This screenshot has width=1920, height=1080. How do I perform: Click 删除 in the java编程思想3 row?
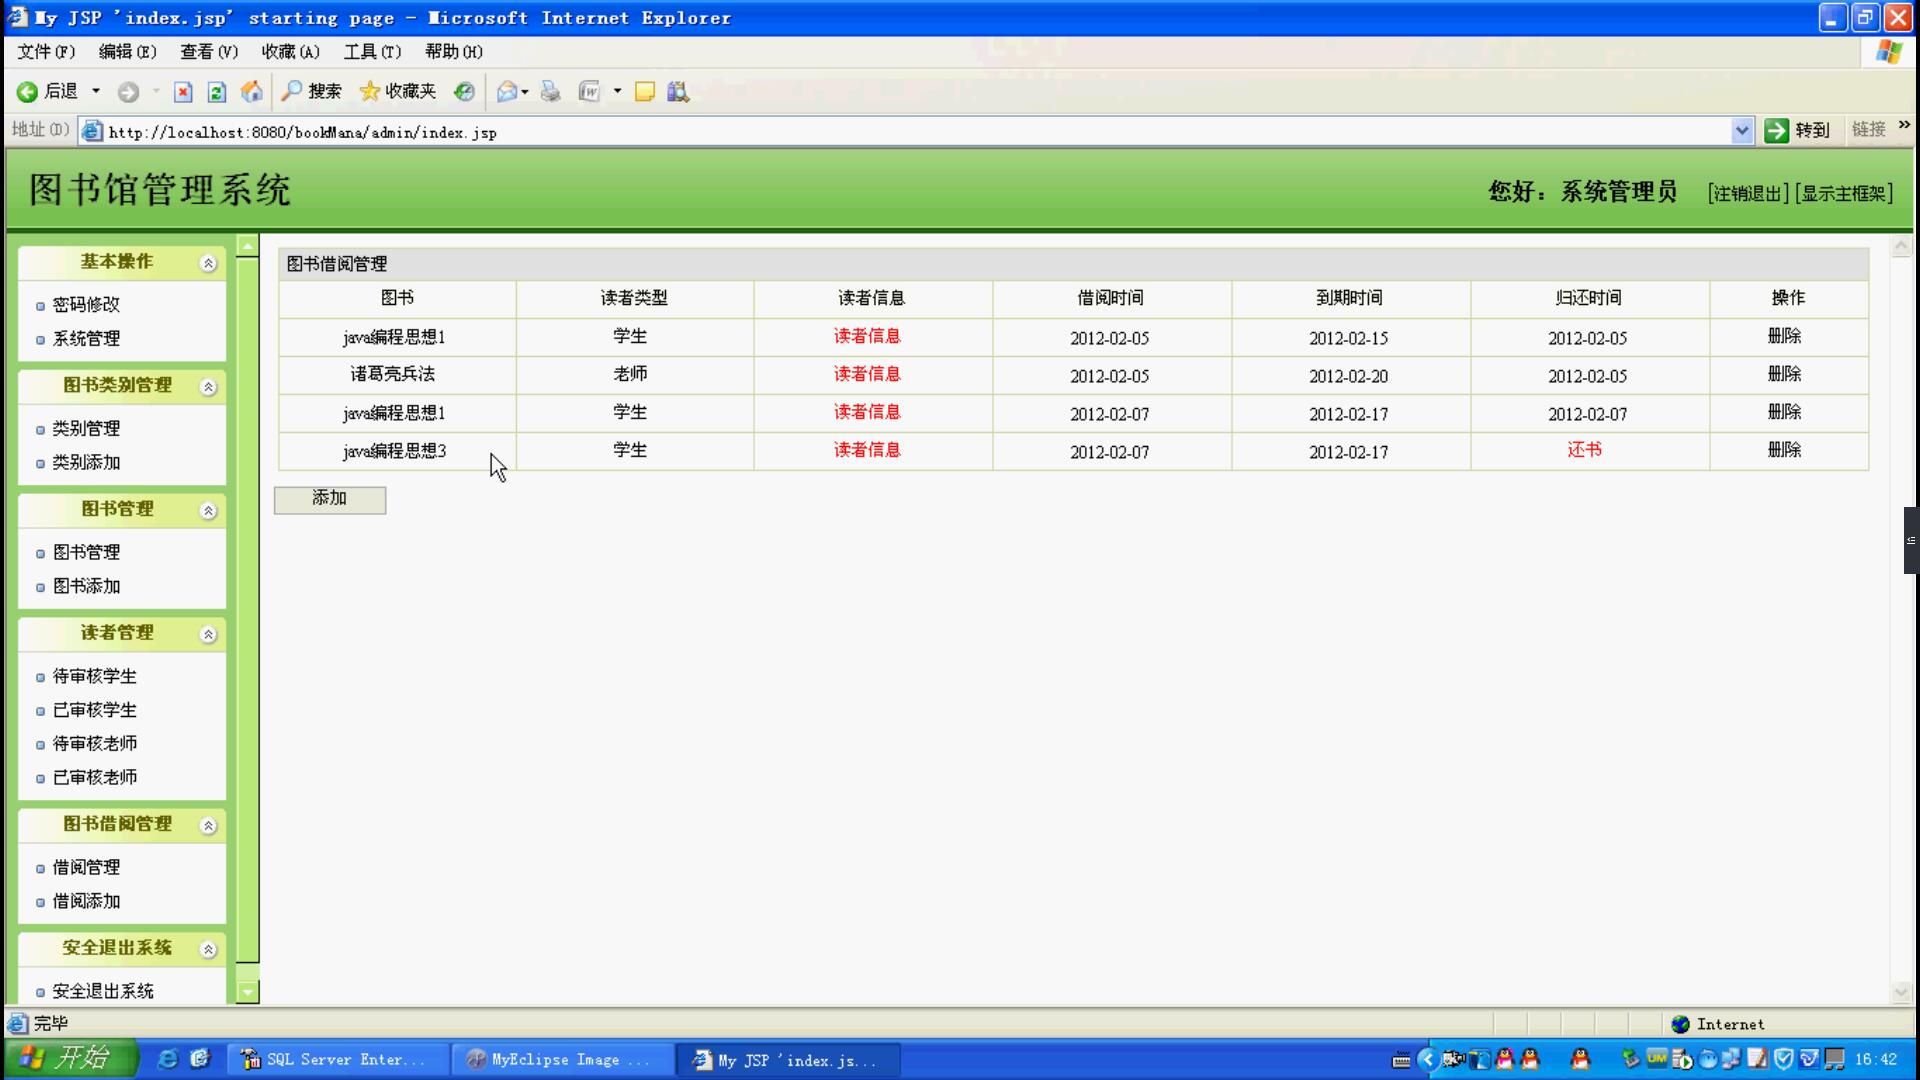1785,450
